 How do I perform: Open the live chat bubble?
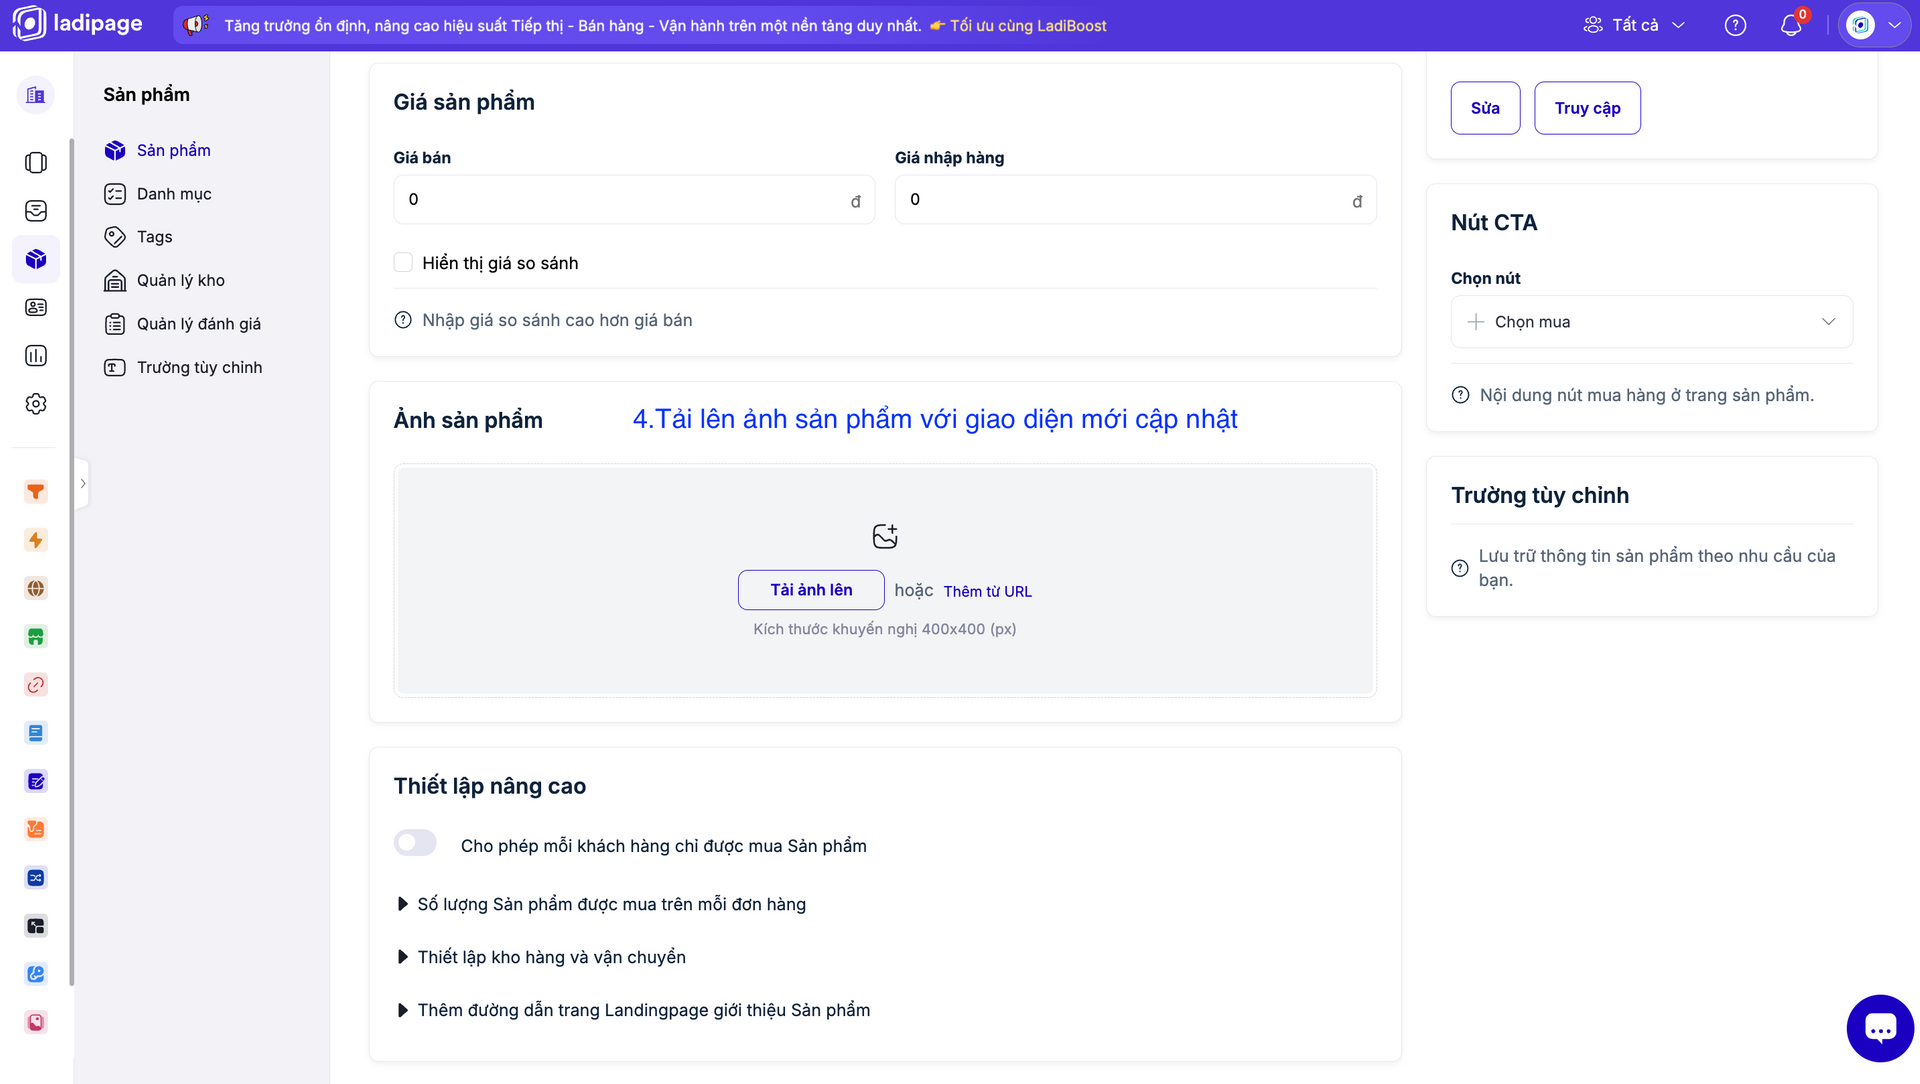[1879, 1028]
